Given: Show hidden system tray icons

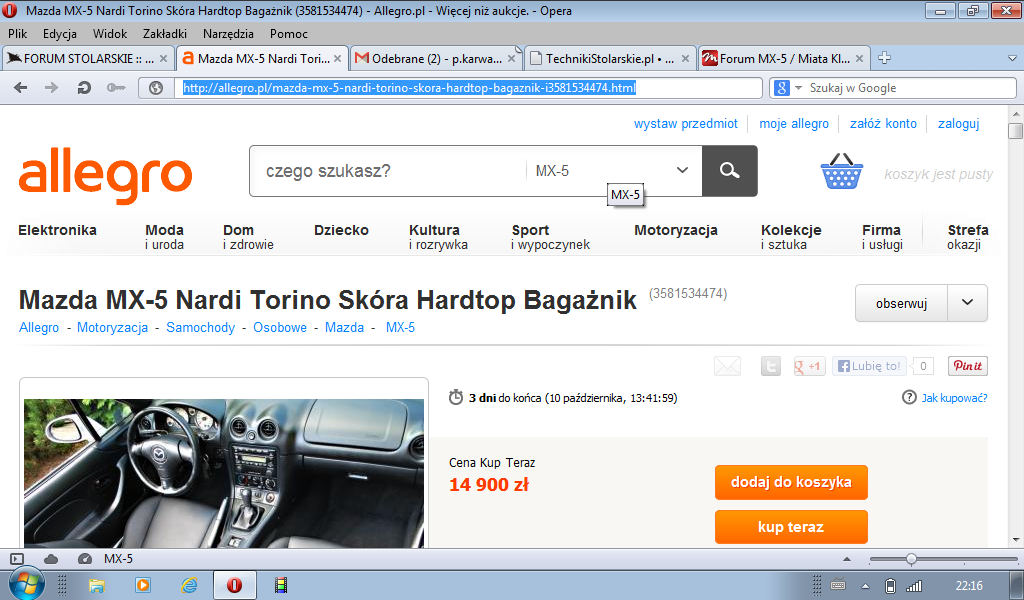Looking at the screenshot, I should point(865,586).
